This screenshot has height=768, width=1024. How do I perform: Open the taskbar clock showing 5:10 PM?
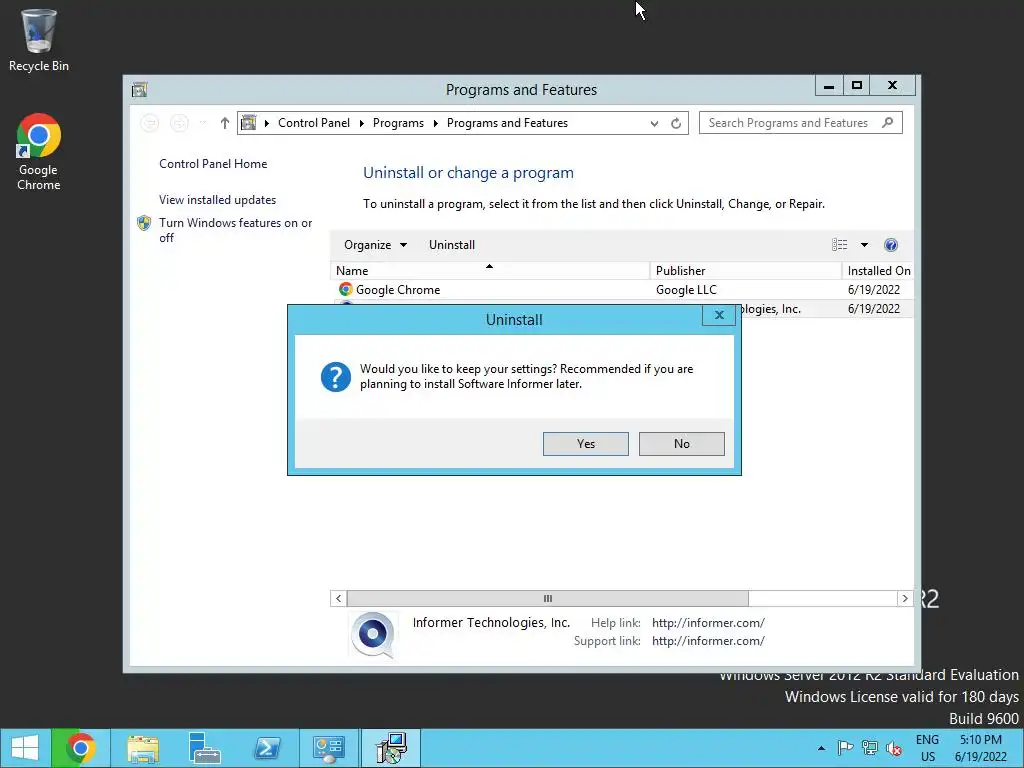tap(980, 748)
